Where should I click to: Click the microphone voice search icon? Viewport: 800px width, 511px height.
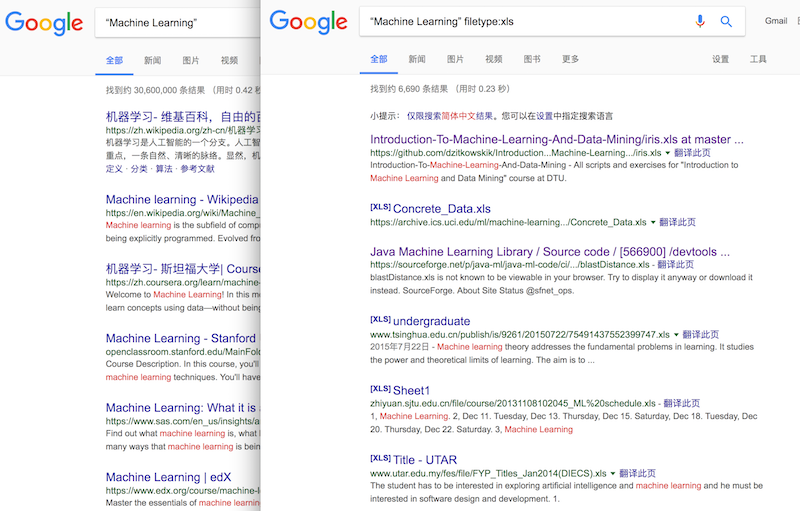pyautogui.click(x=700, y=21)
